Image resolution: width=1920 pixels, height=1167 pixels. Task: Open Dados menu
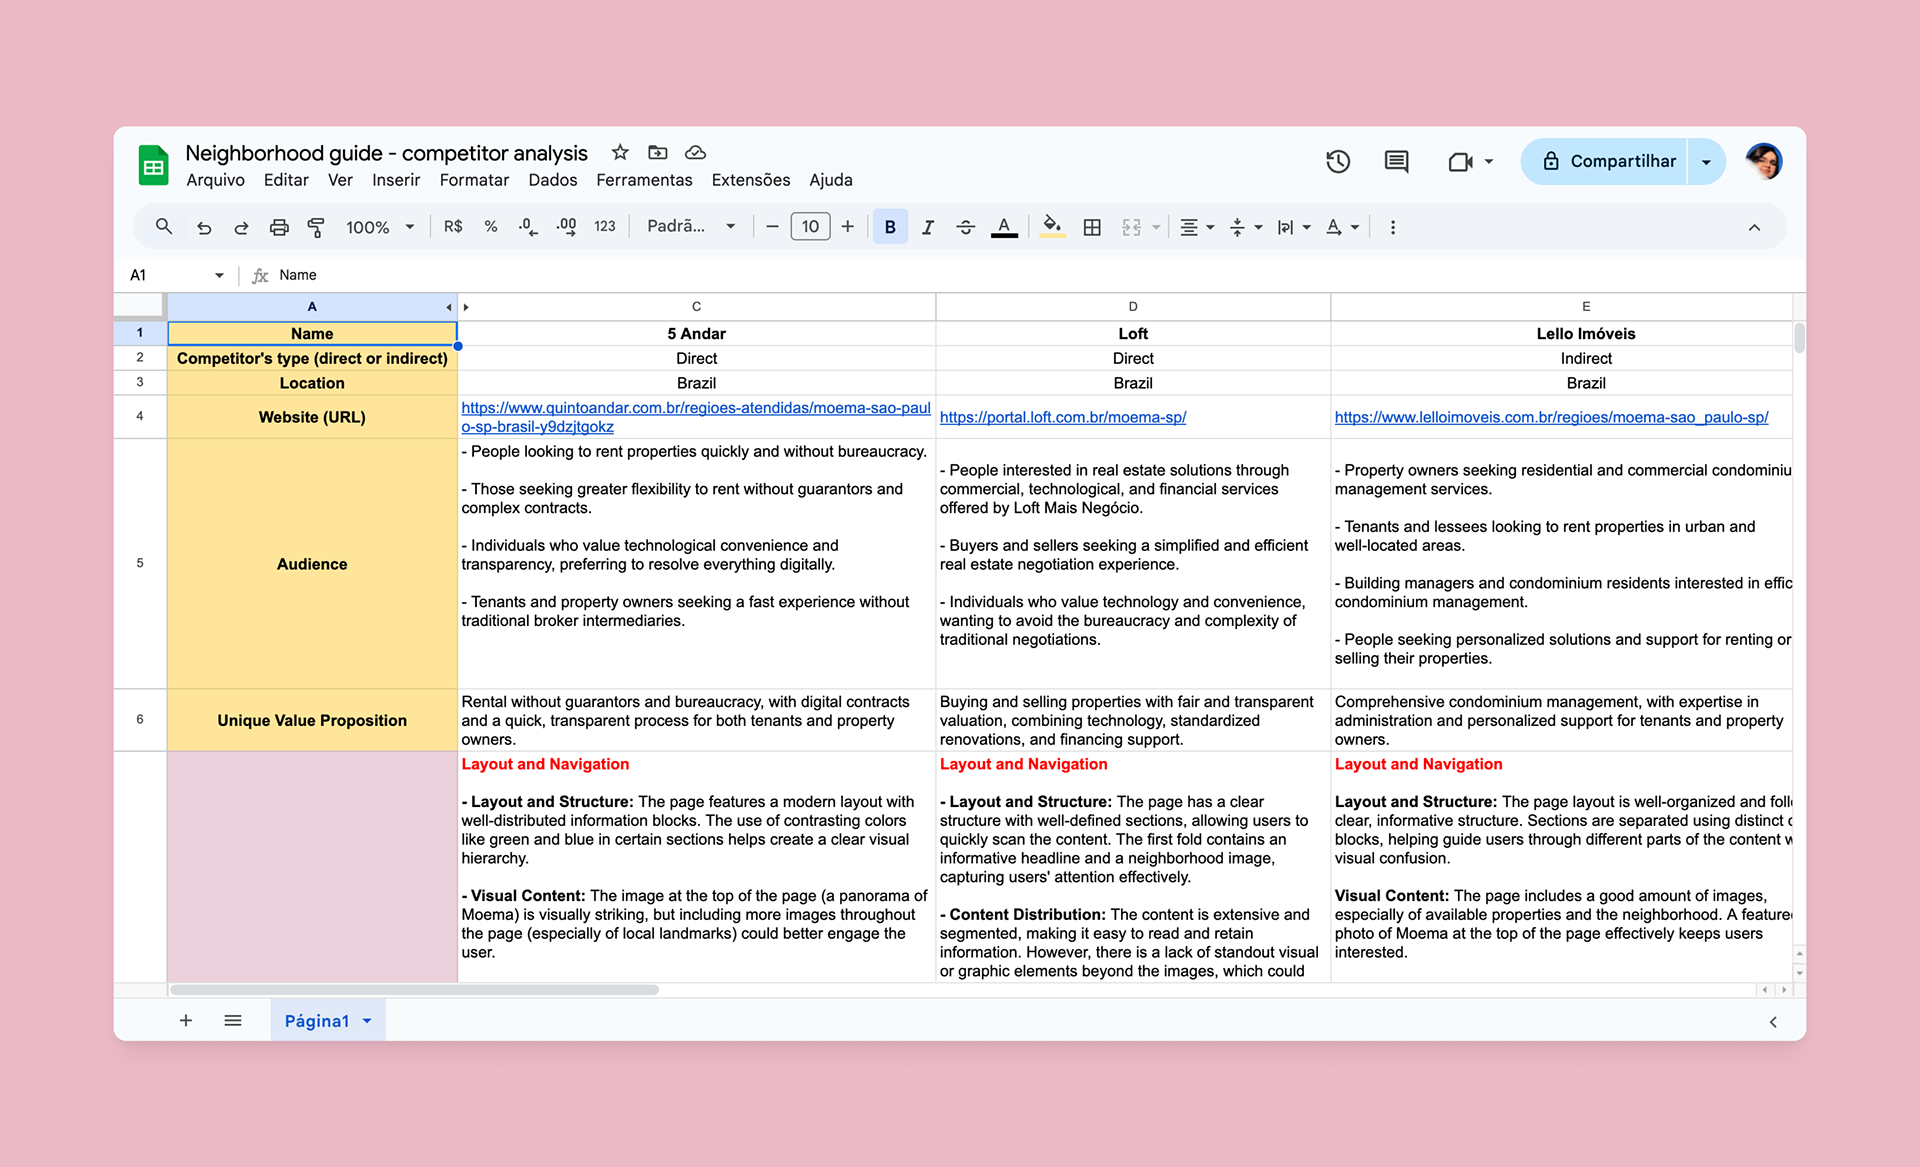(x=553, y=180)
